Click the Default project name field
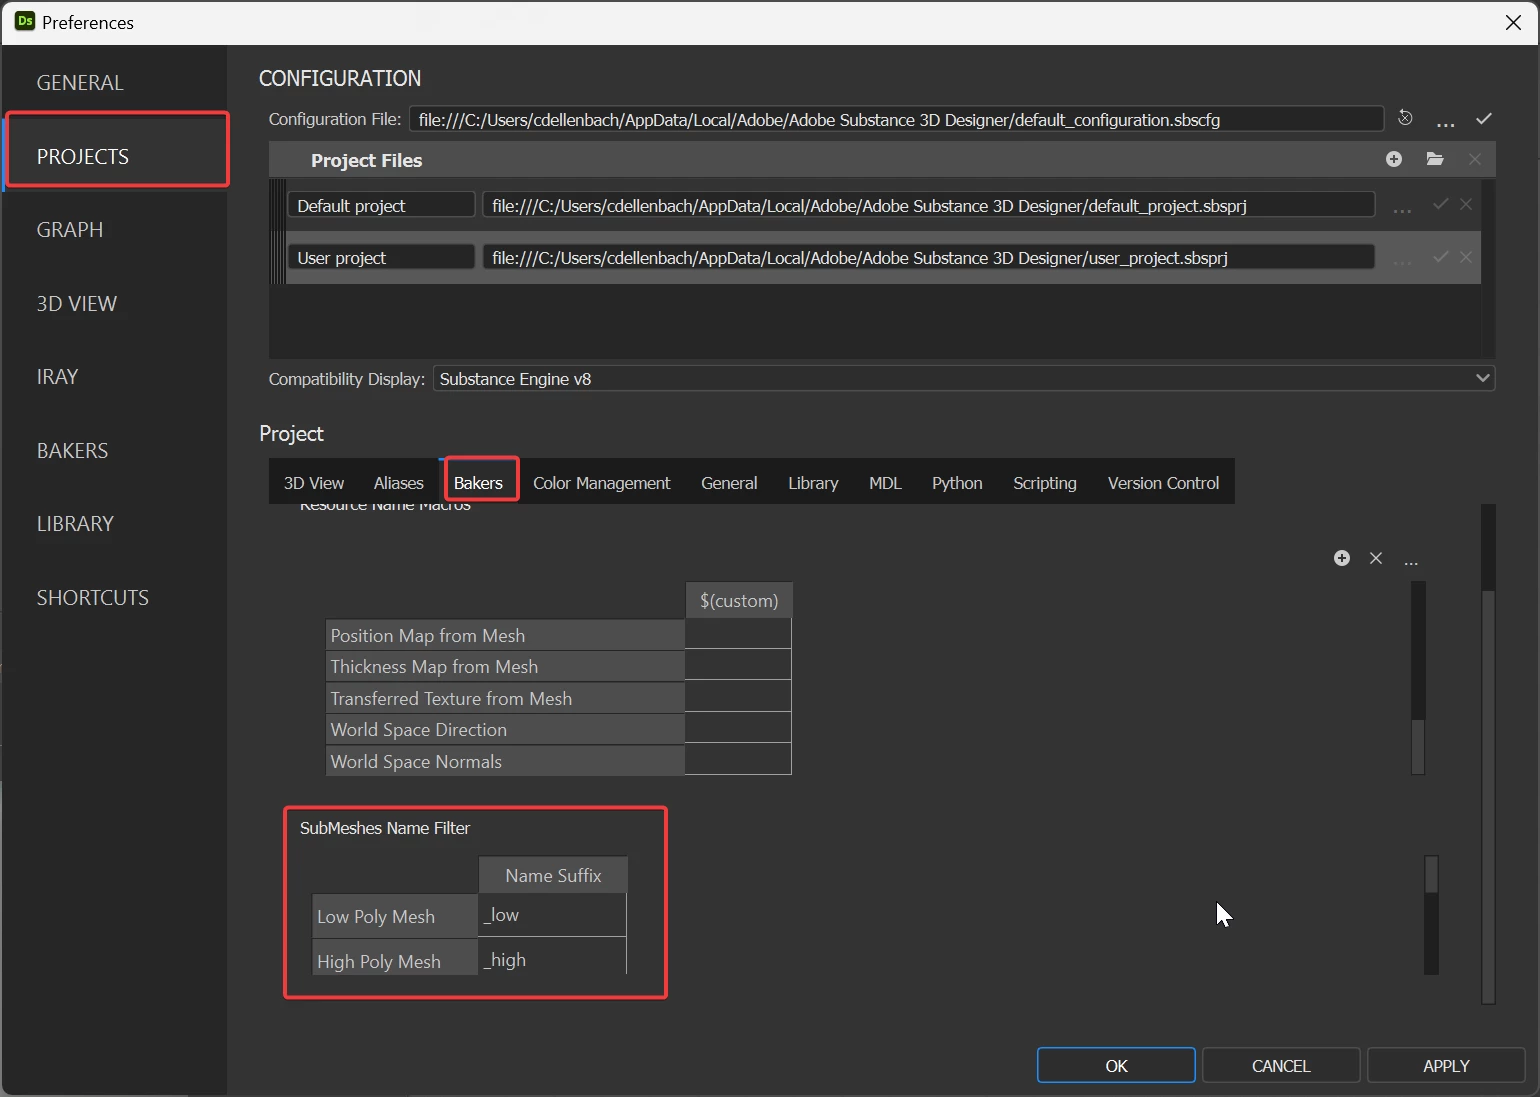The image size is (1540, 1097). tap(381, 205)
